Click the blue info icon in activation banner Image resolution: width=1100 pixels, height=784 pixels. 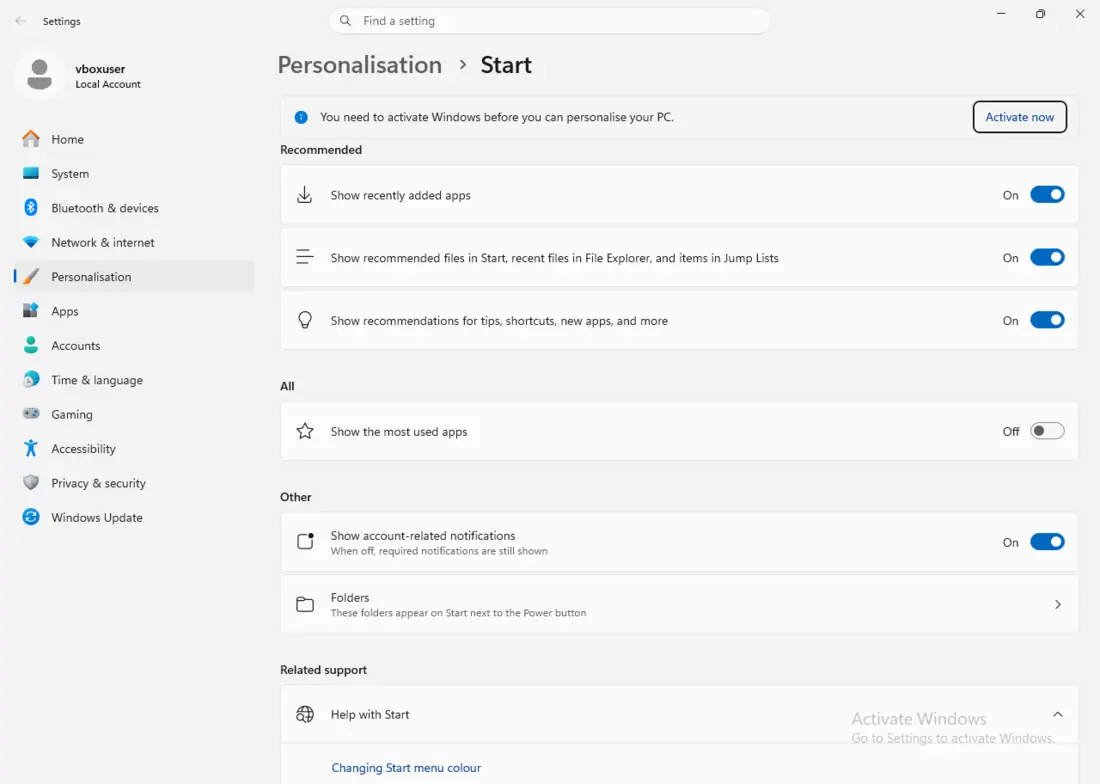pyautogui.click(x=301, y=117)
